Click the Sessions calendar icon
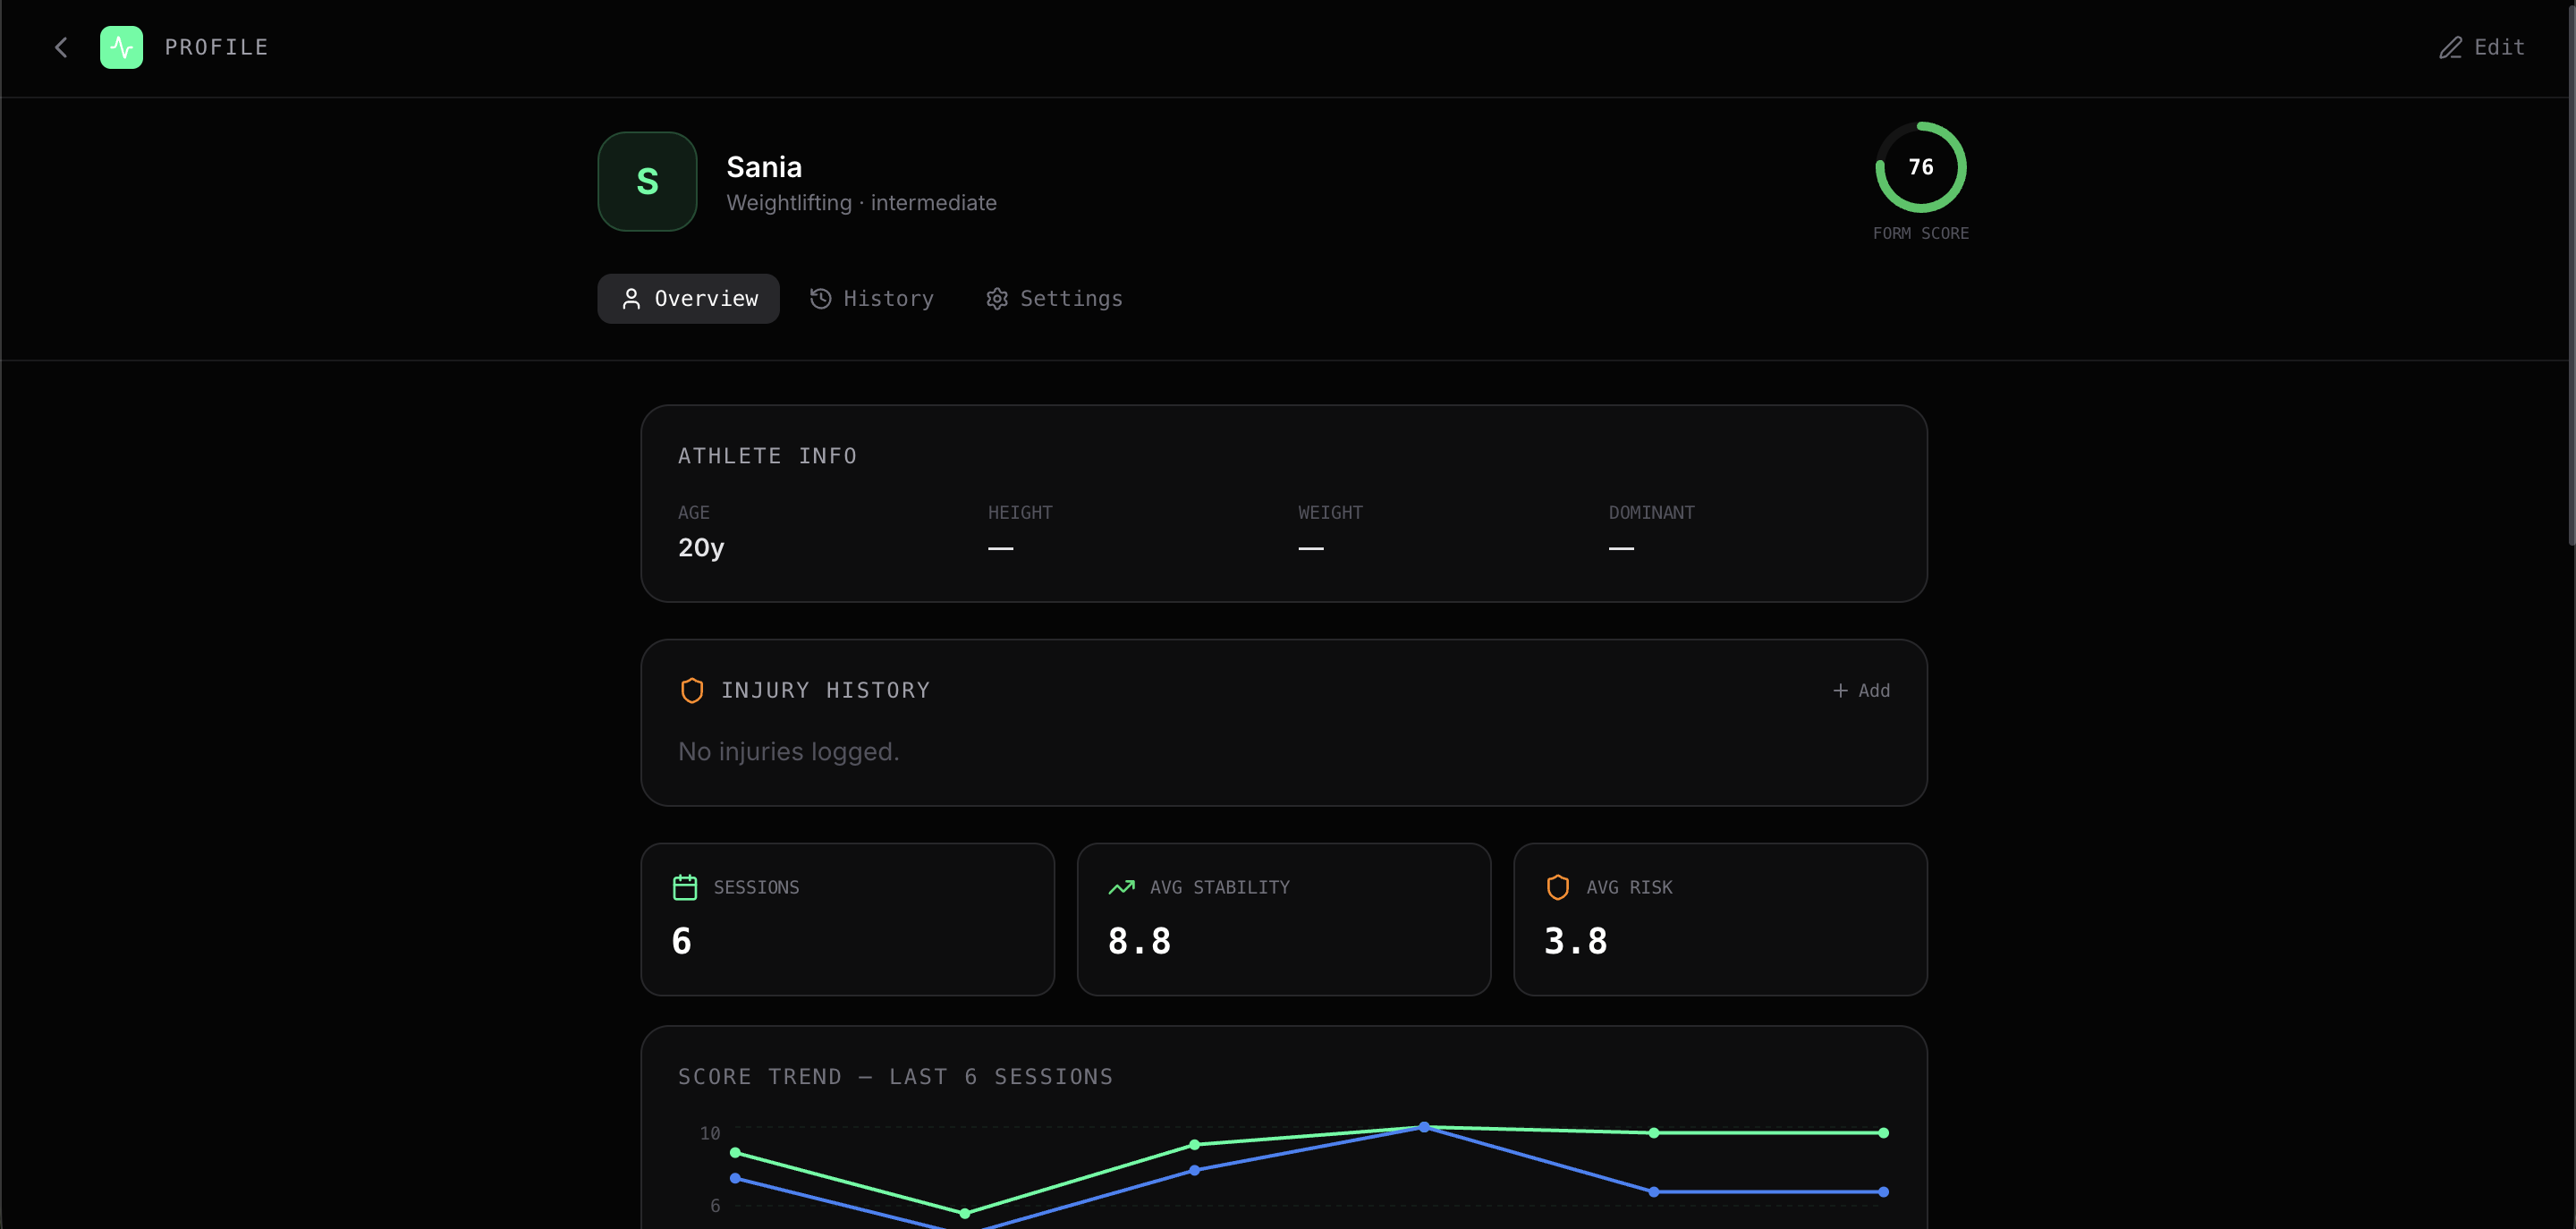 (x=684, y=887)
